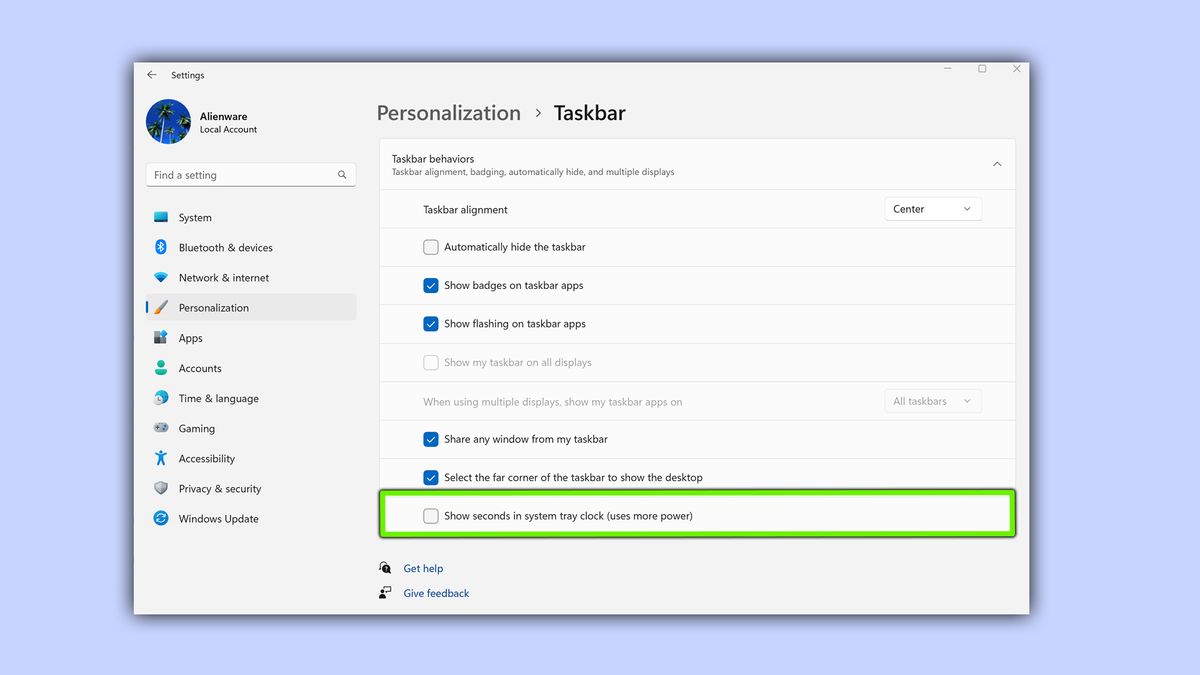Viewport: 1200px width, 675px height.
Task: Open the Apps icon in sidebar
Action: pos(161,338)
